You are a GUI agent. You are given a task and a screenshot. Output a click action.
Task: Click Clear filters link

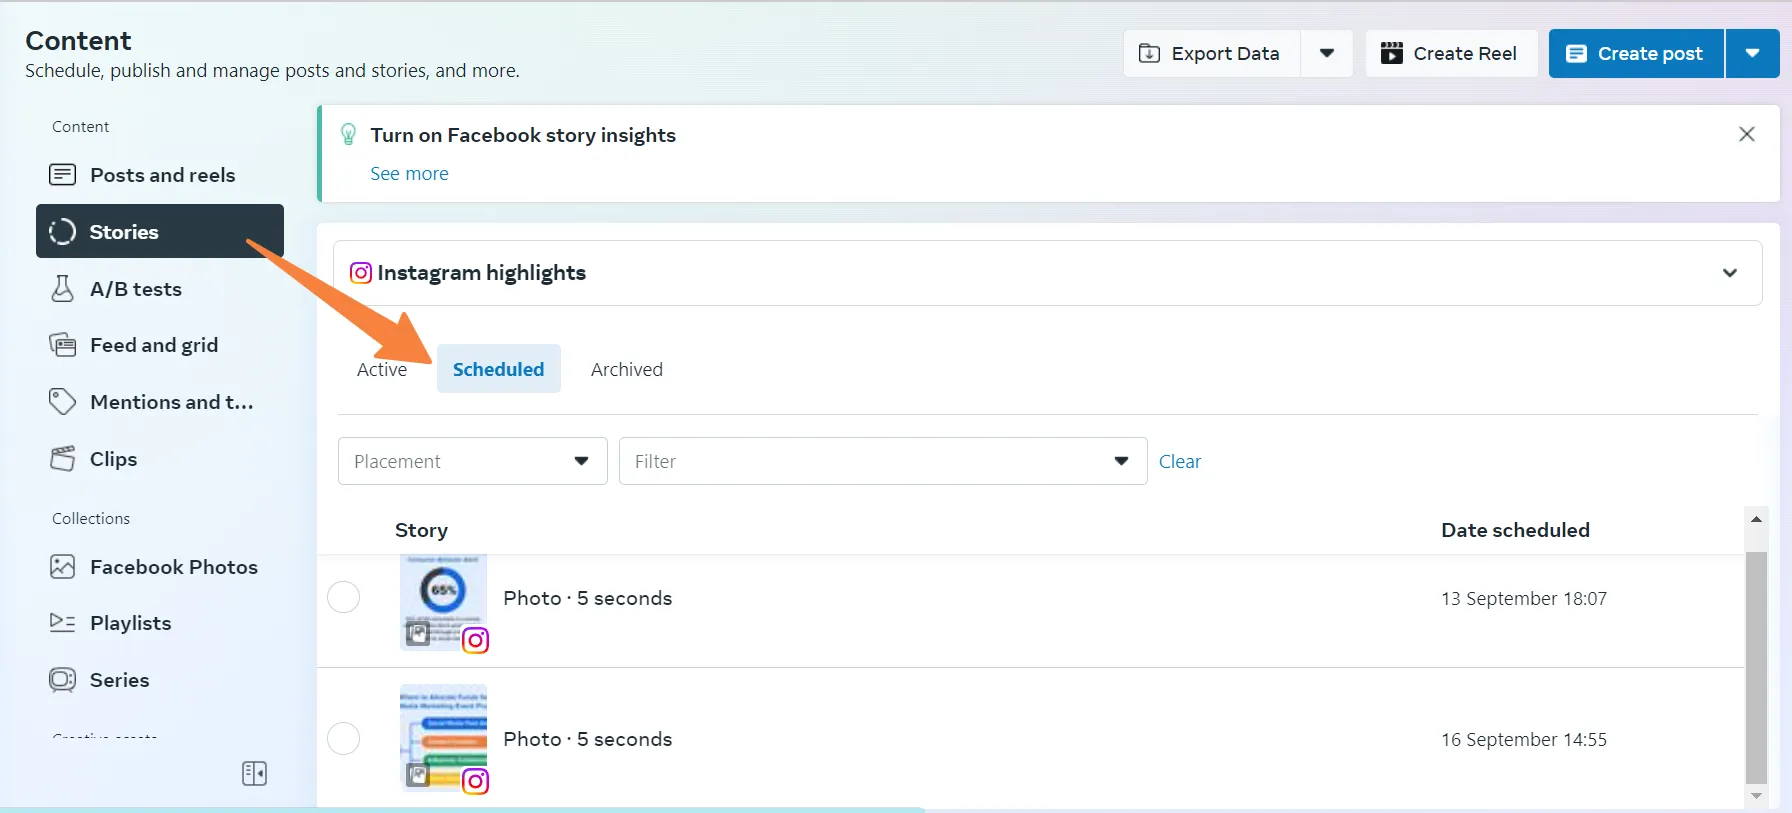(x=1180, y=461)
